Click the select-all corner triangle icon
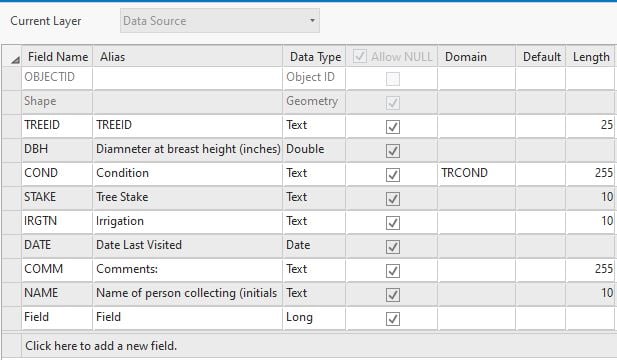Screen dimensions: 617x360 click(x=15, y=60)
